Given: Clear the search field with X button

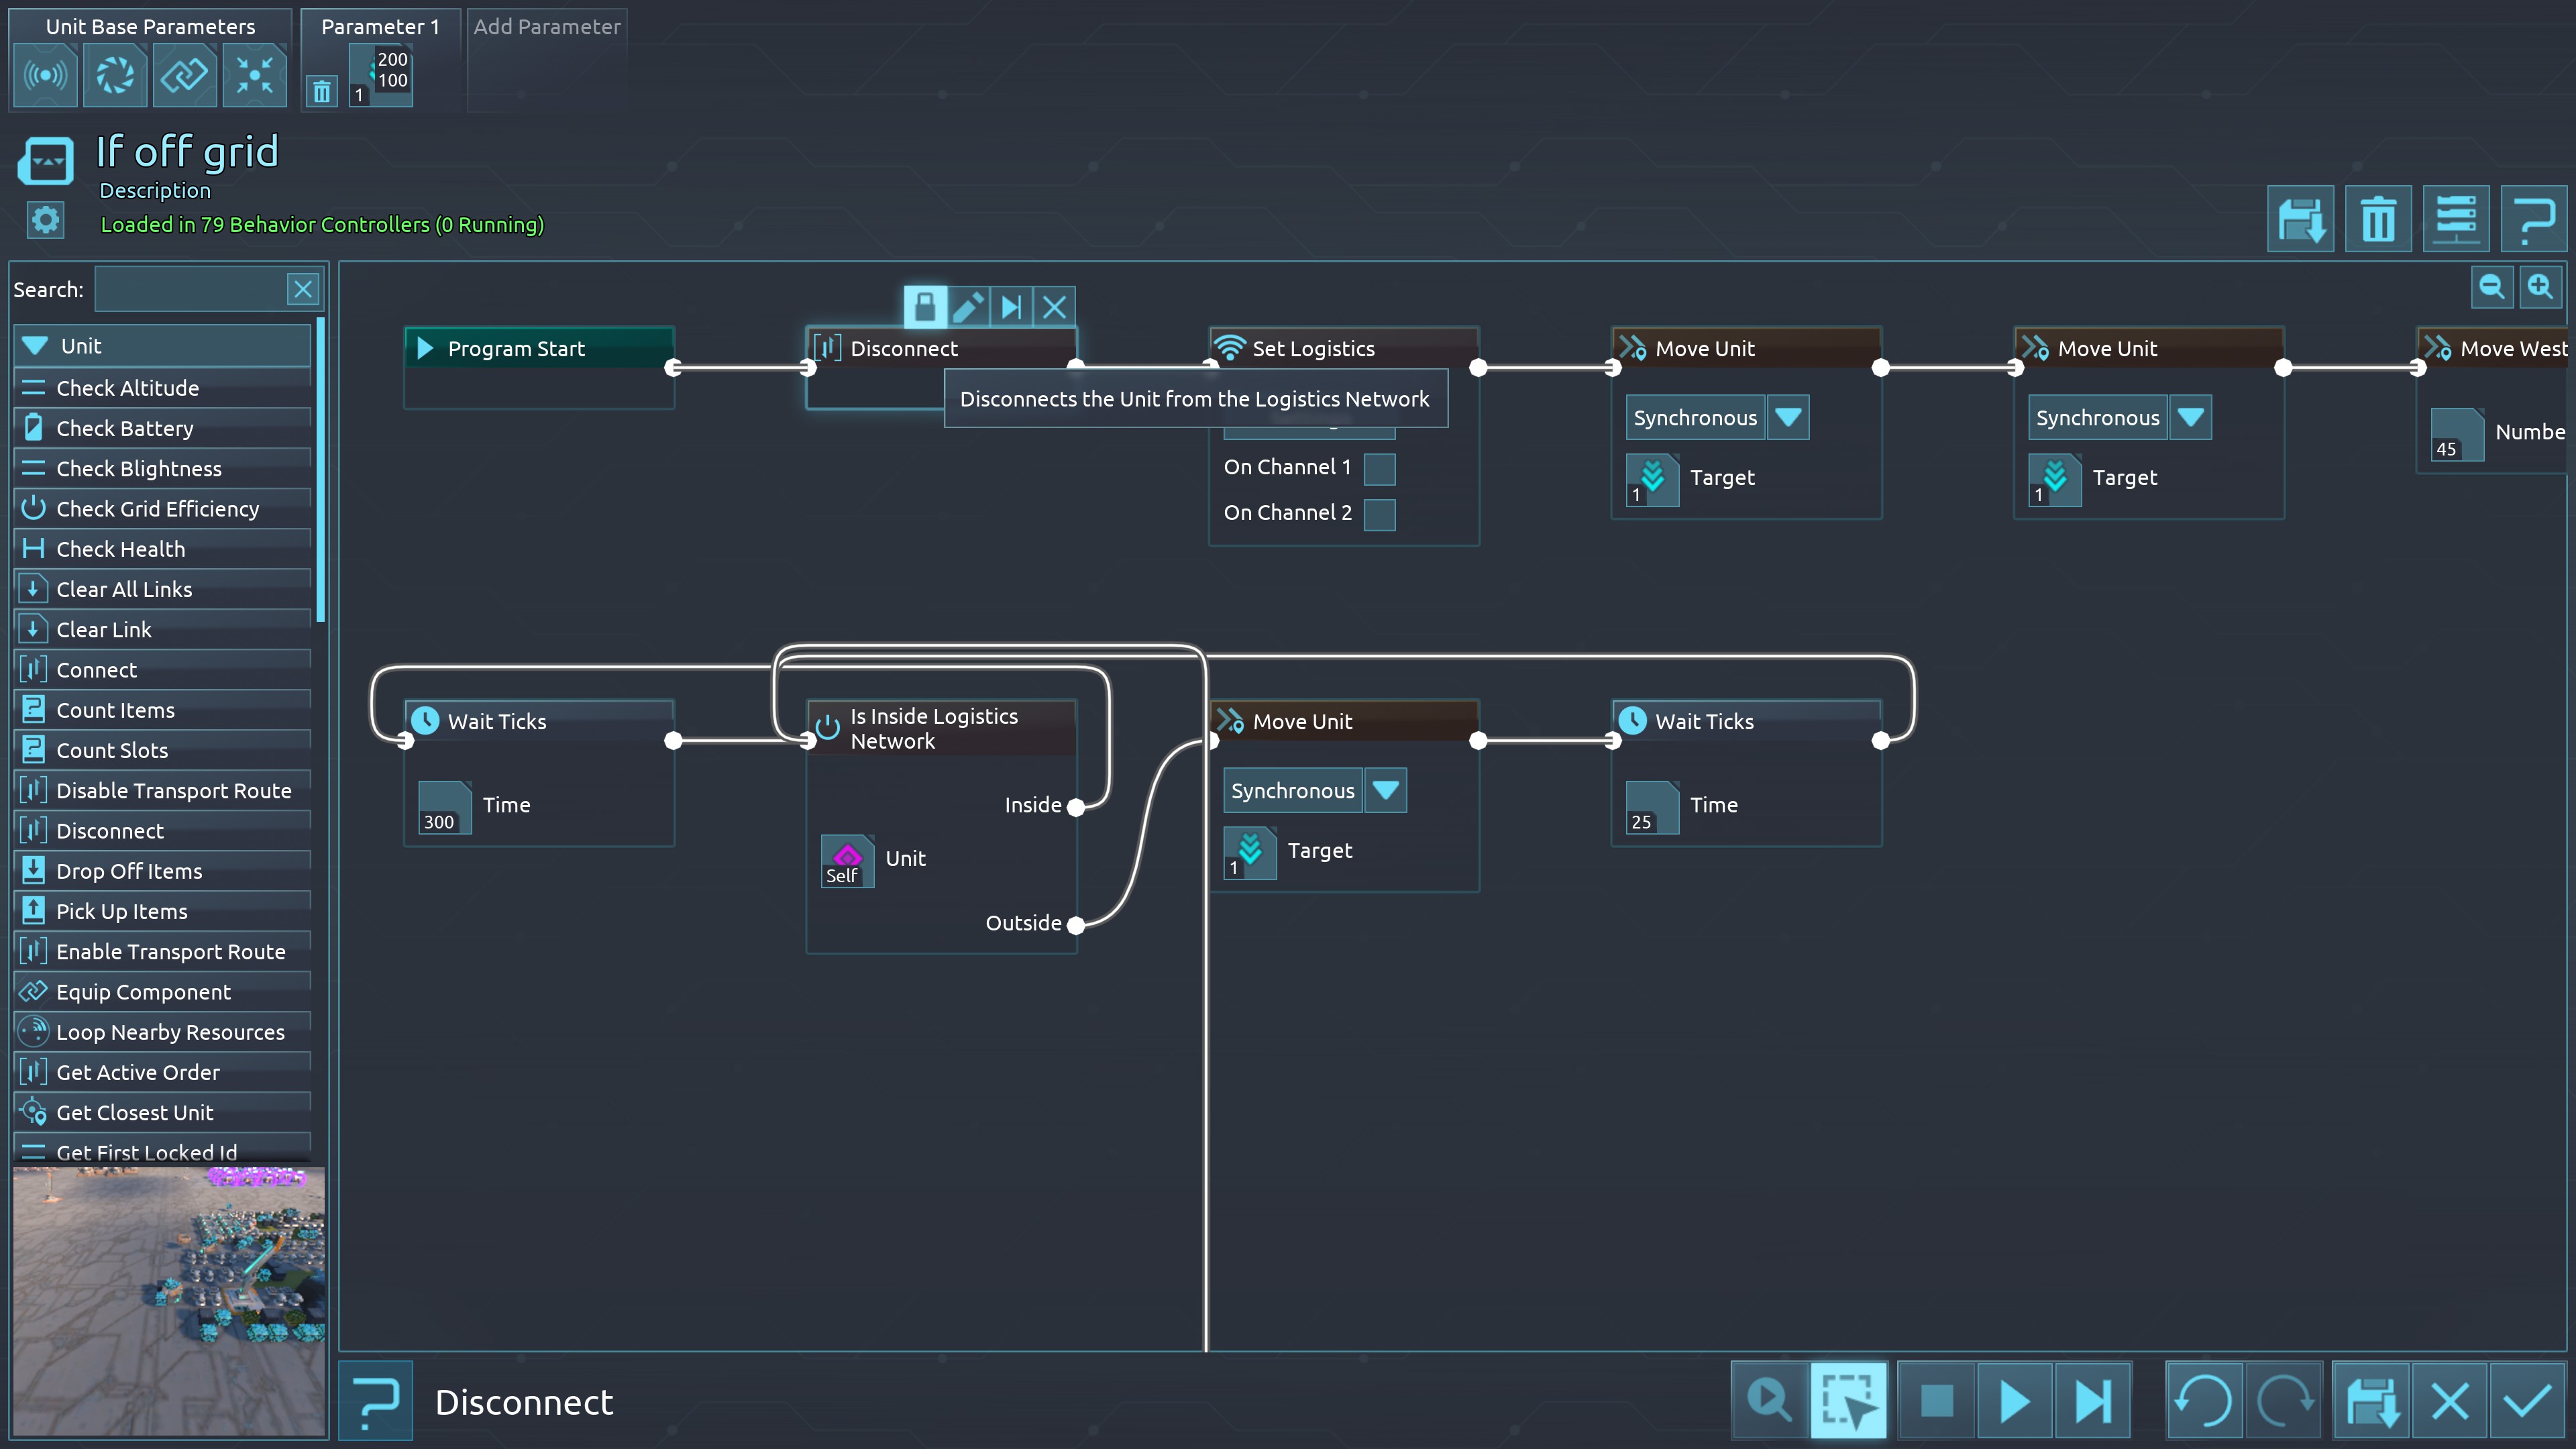Looking at the screenshot, I should pyautogui.click(x=303, y=290).
